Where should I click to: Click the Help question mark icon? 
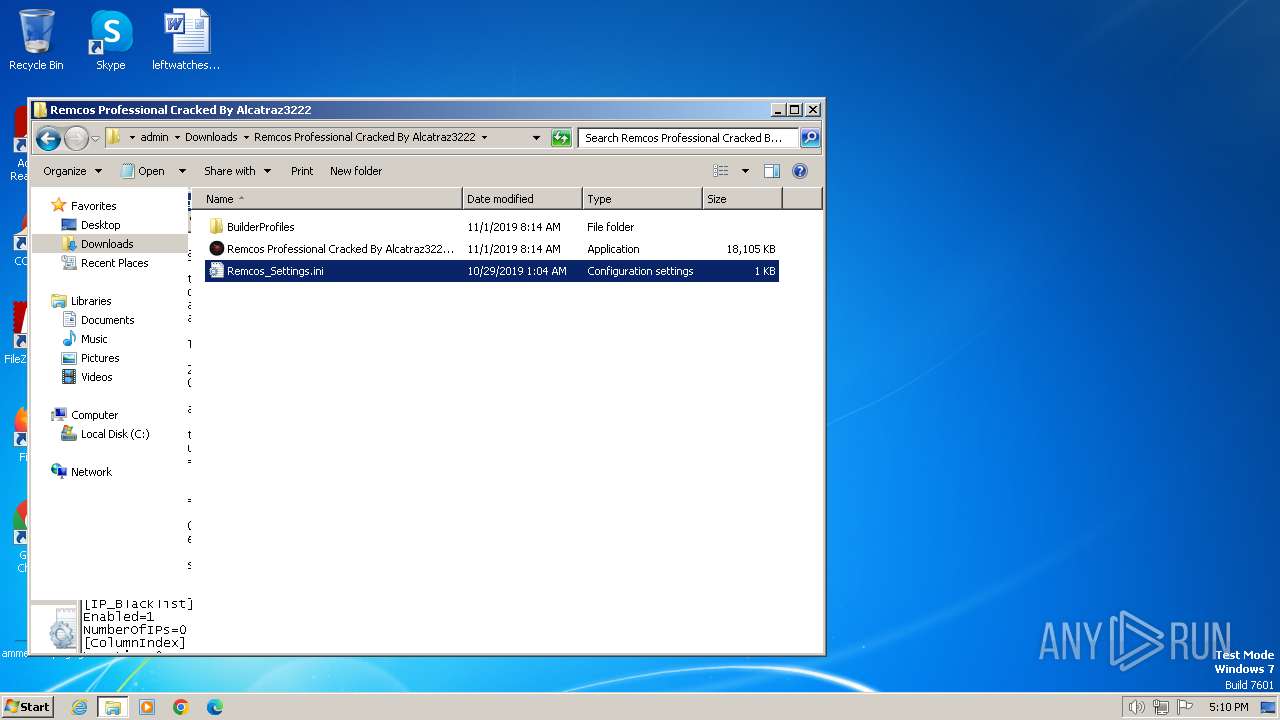pyautogui.click(x=800, y=171)
